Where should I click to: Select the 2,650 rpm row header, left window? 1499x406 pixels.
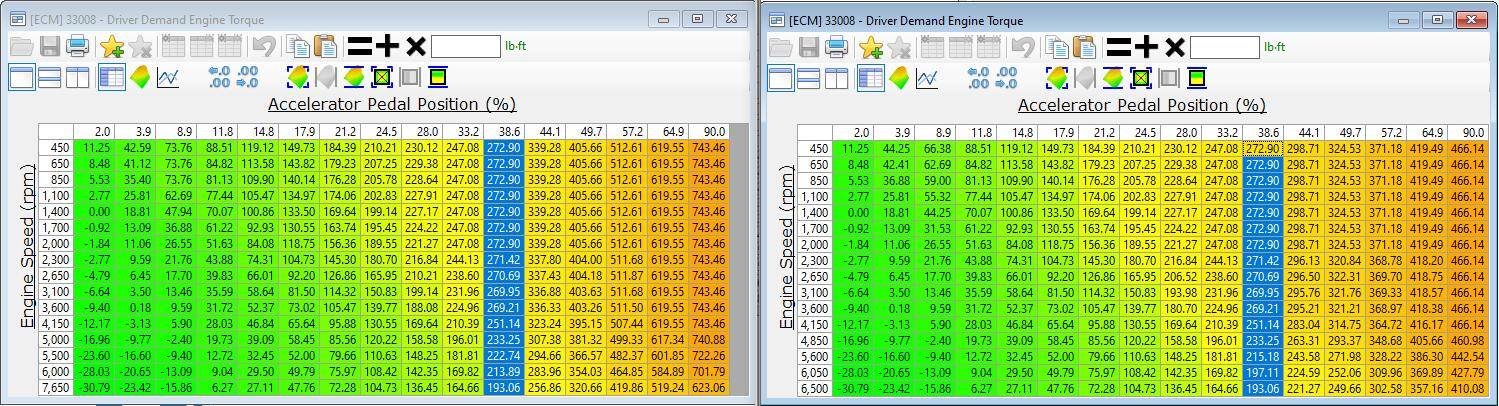[56, 276]
